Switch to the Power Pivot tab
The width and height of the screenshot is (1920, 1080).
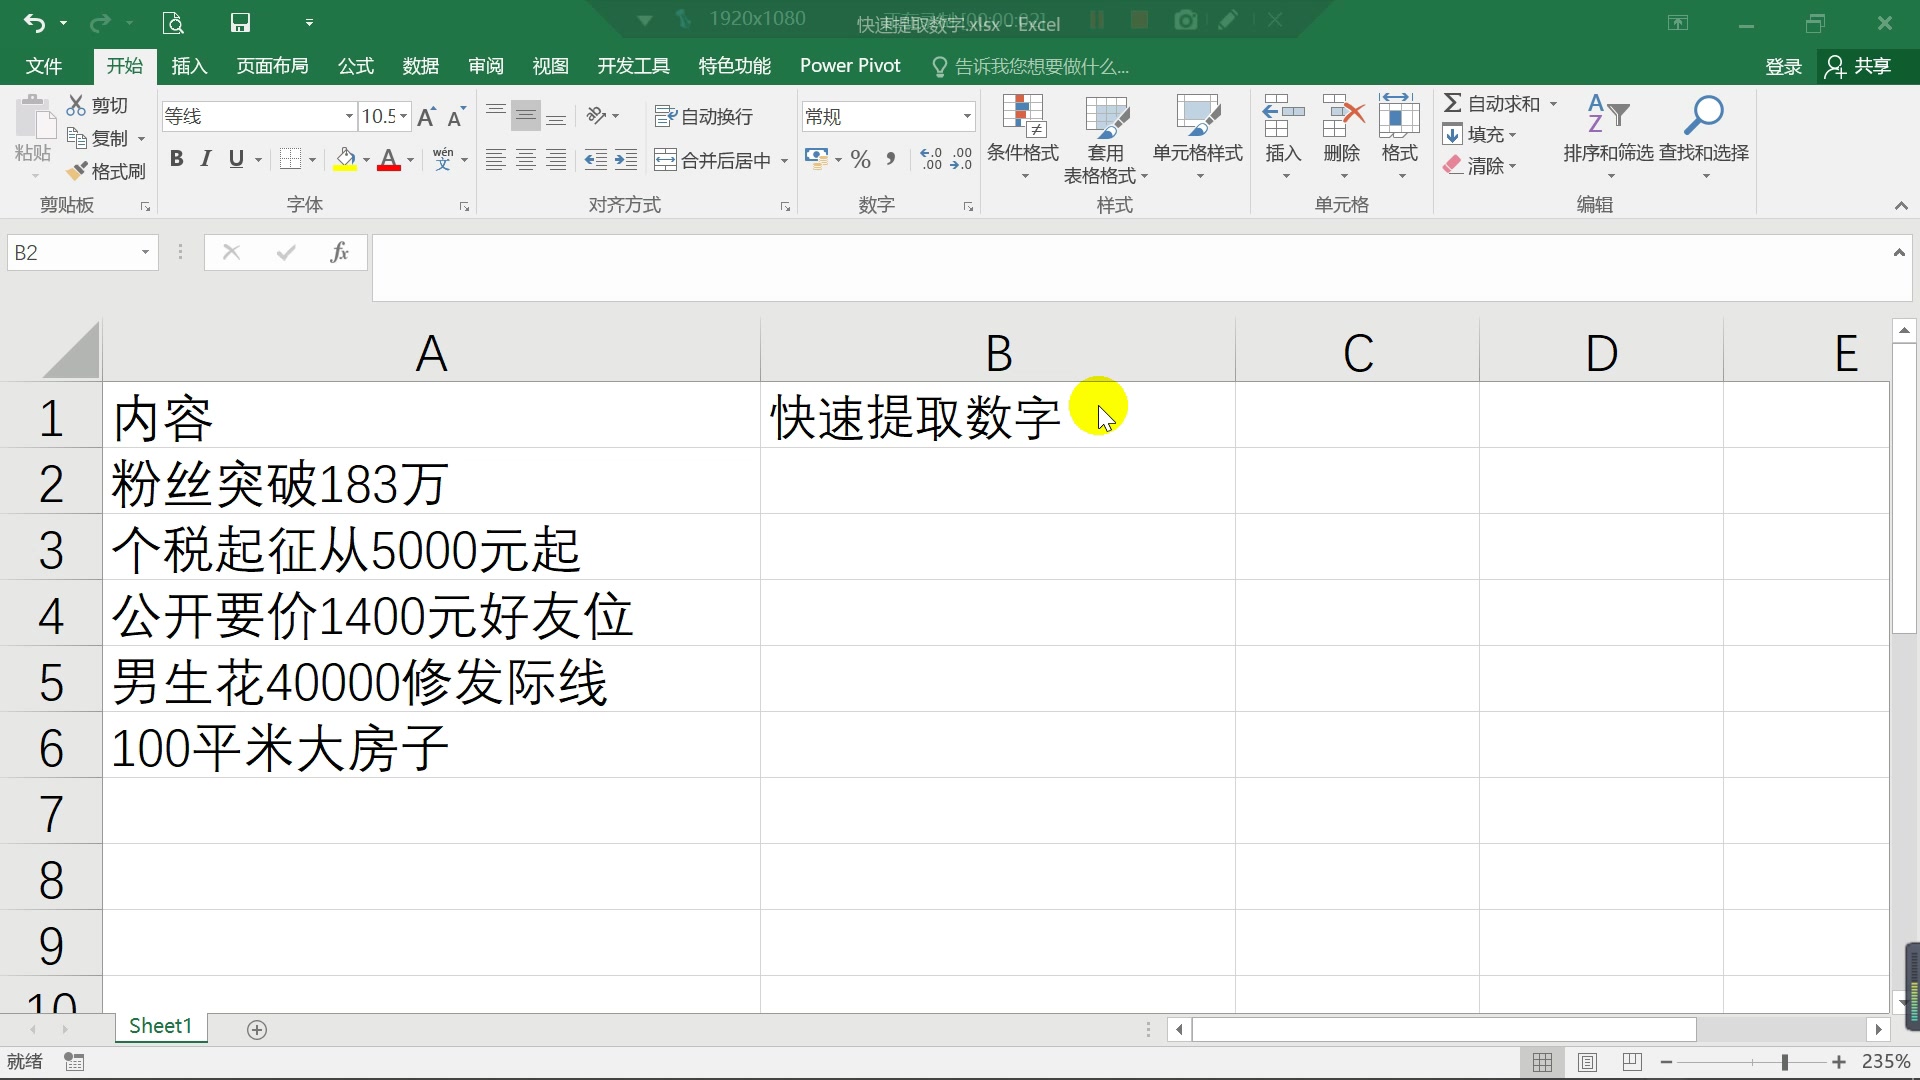[x=850, y=66]
